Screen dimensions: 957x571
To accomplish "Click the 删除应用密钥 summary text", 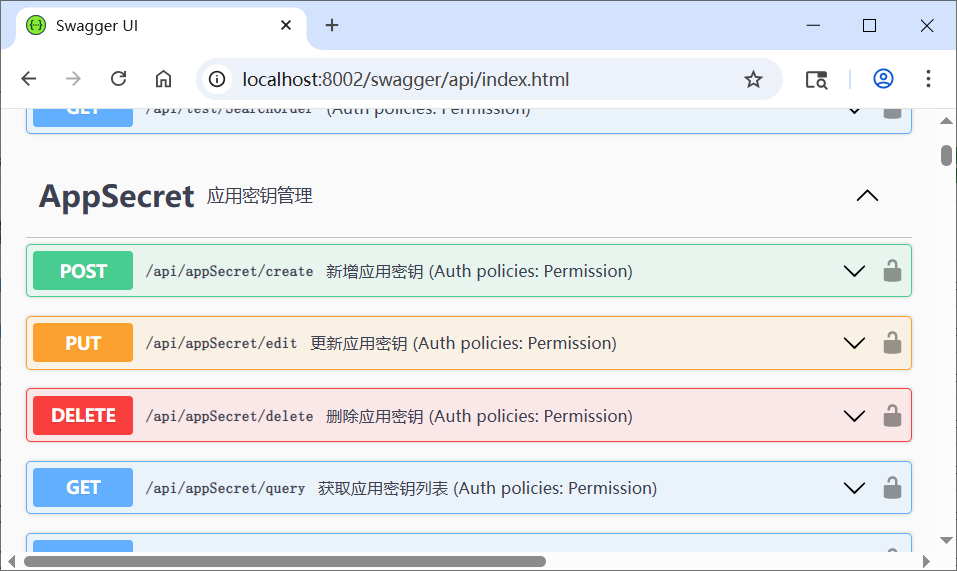I will (375, 416).
